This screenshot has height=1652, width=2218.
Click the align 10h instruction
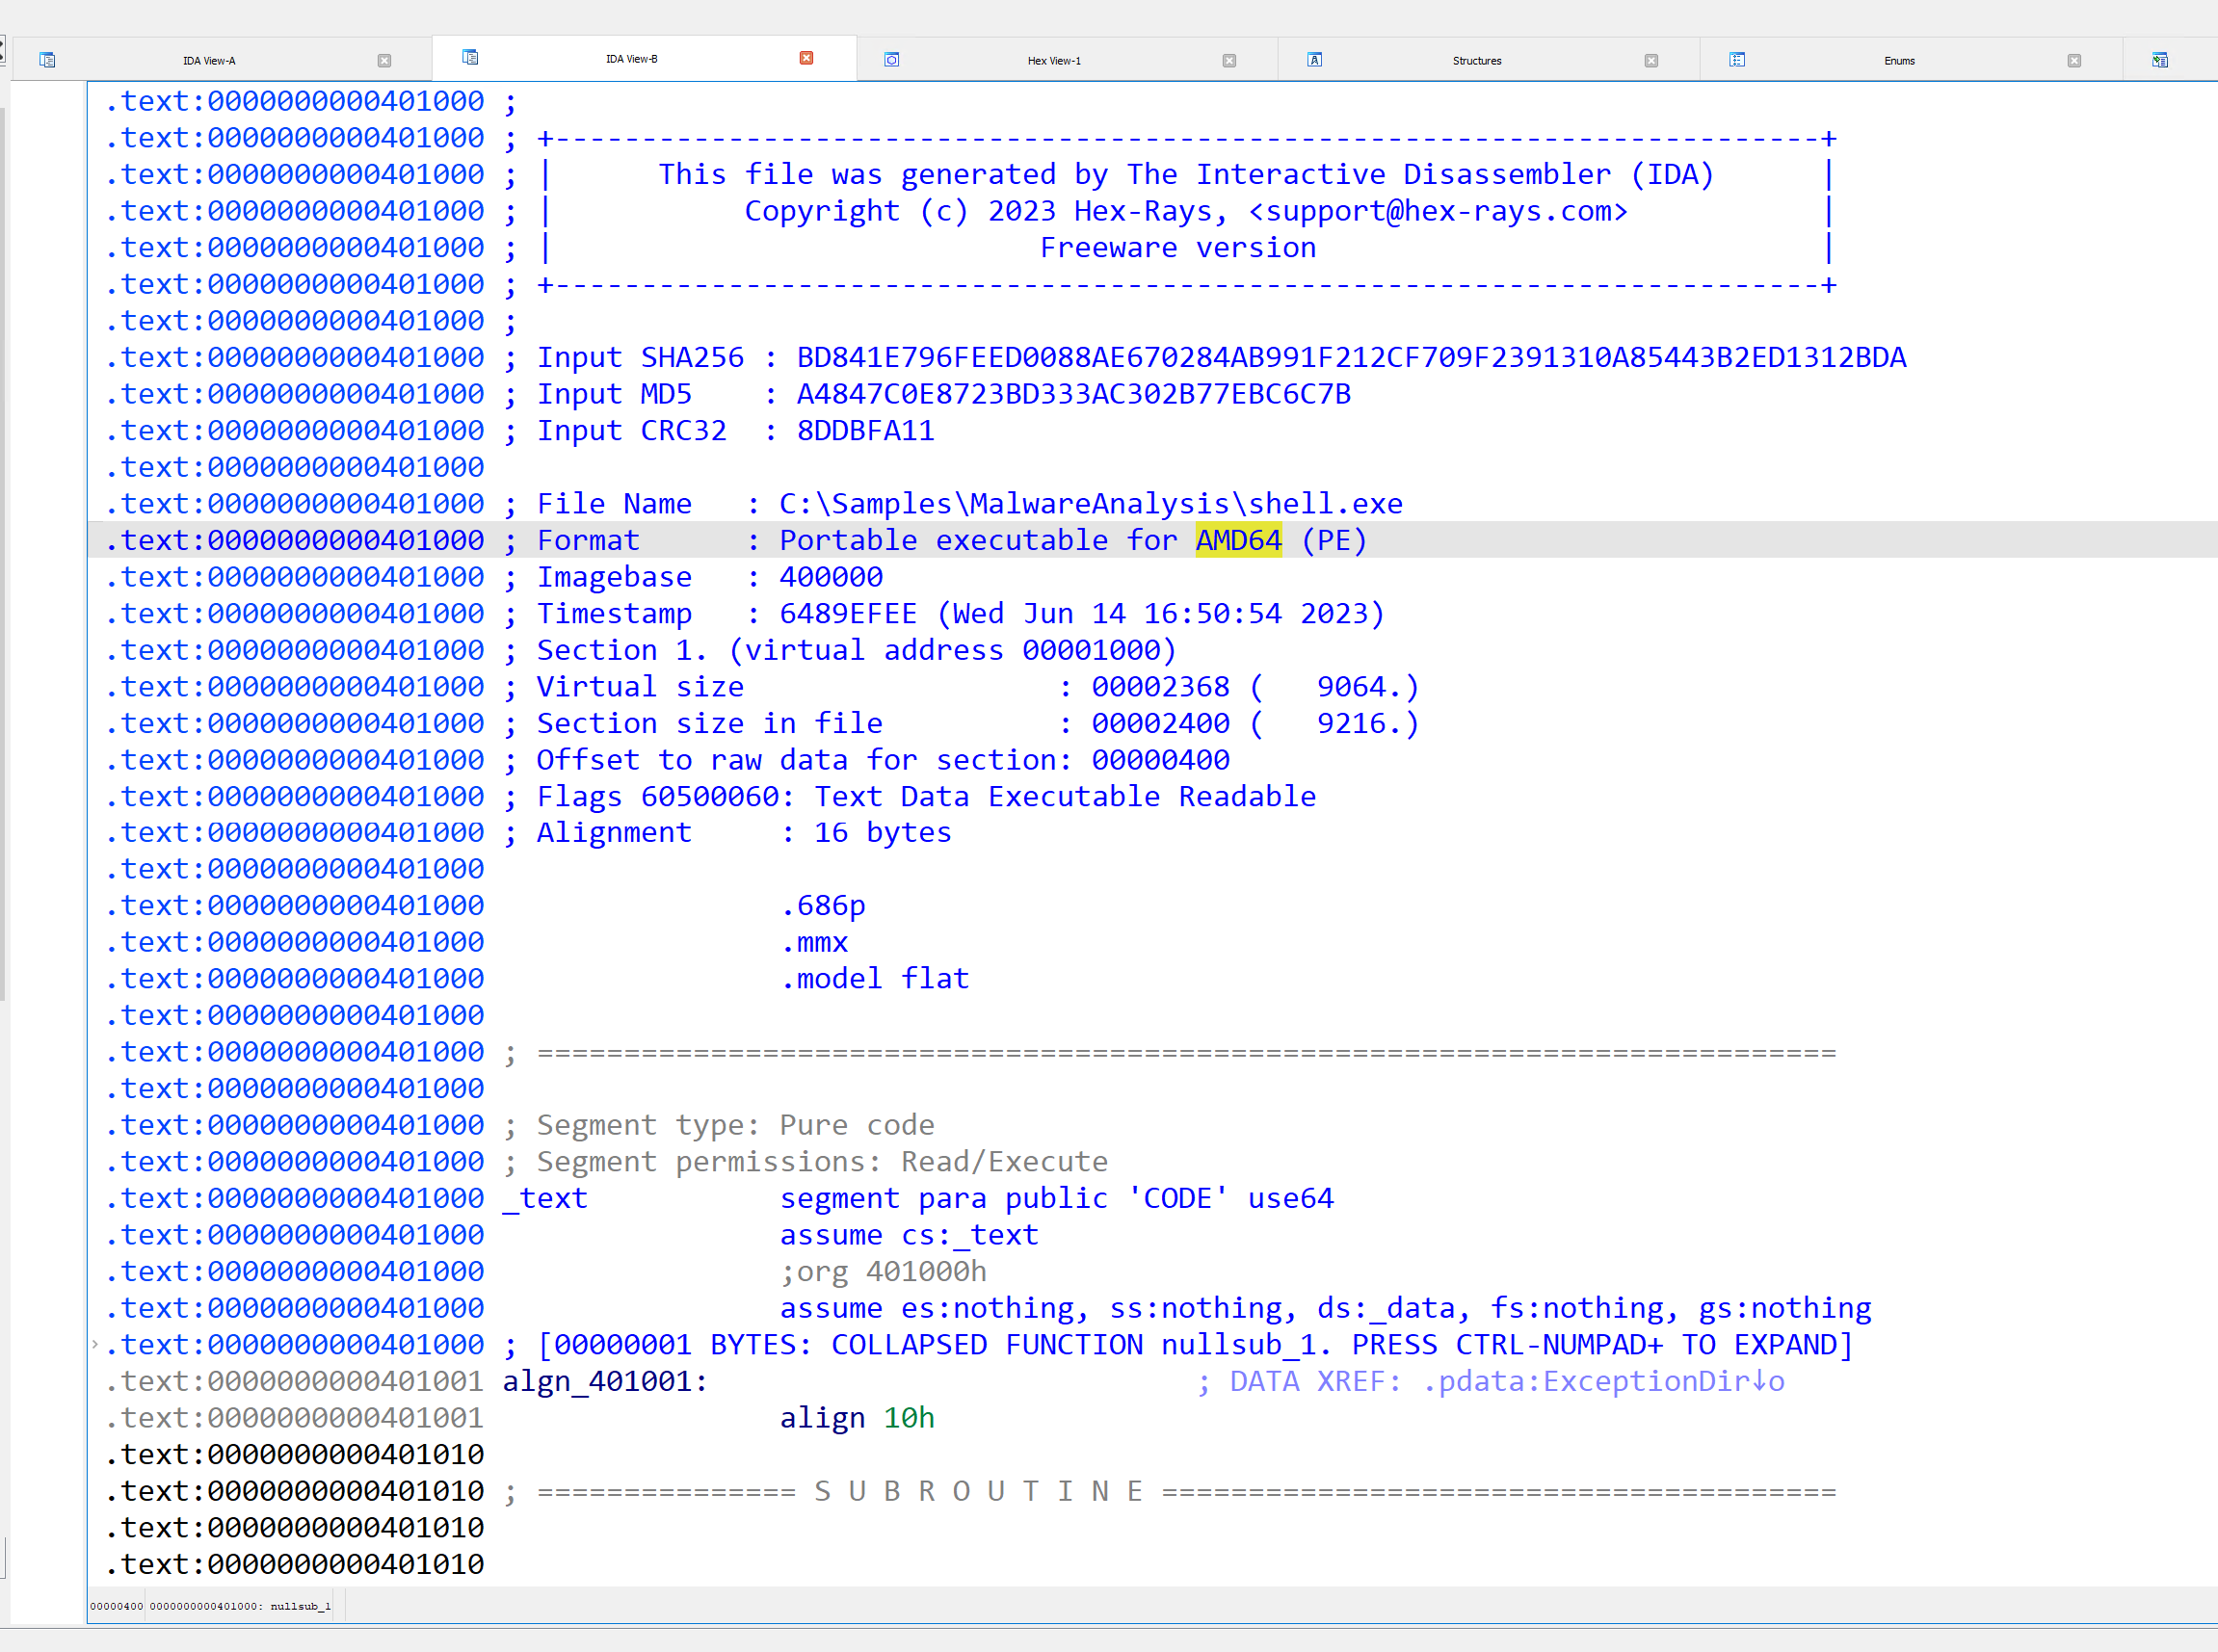coord(857,1418)
